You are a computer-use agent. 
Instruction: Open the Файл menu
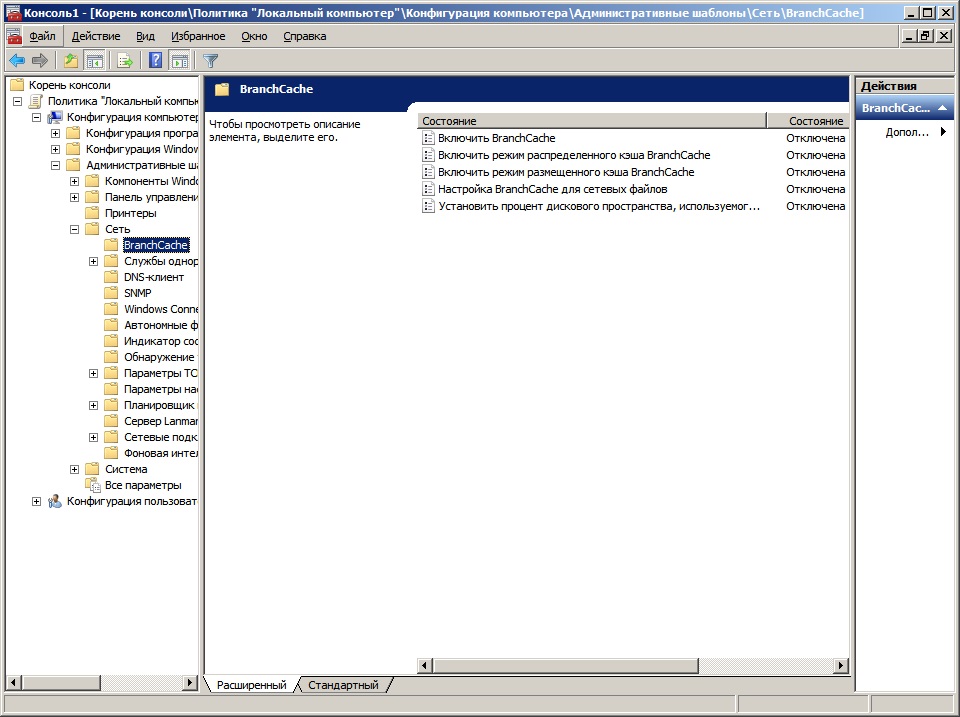(x=42, y=36)
